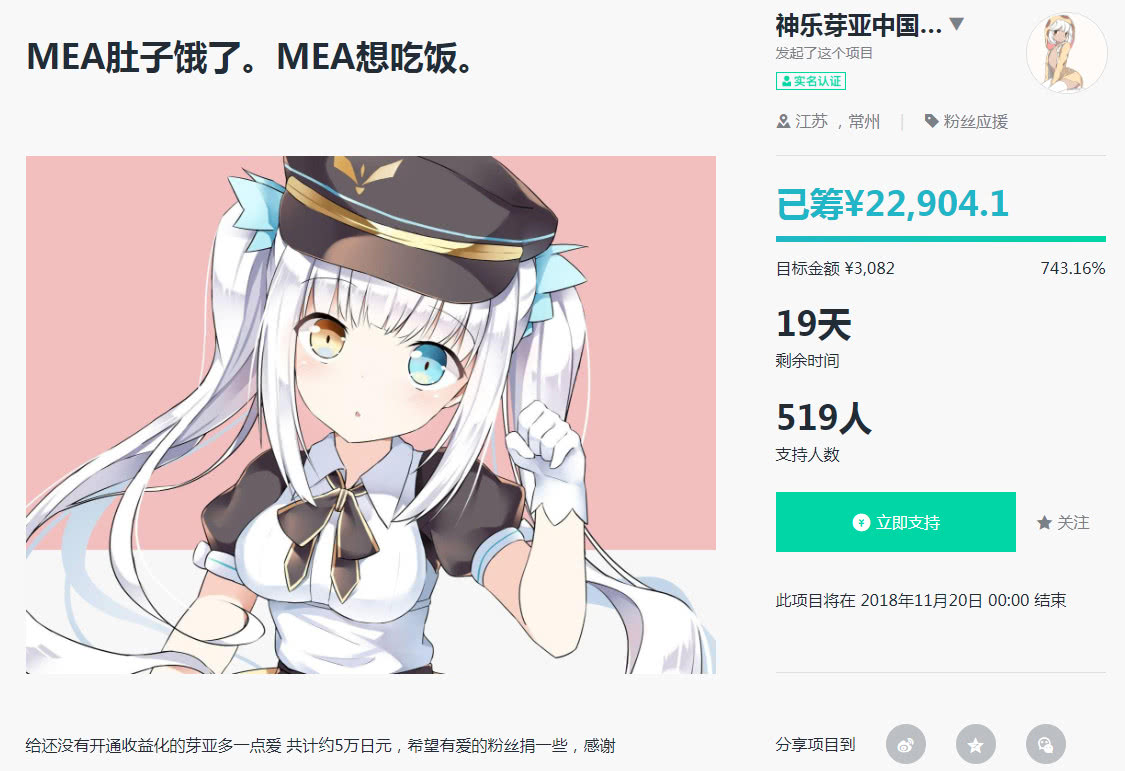The width and height of the screenshot is (1125, 771).
Task: Click the 实名认证 verification badge
Action: 811,81
